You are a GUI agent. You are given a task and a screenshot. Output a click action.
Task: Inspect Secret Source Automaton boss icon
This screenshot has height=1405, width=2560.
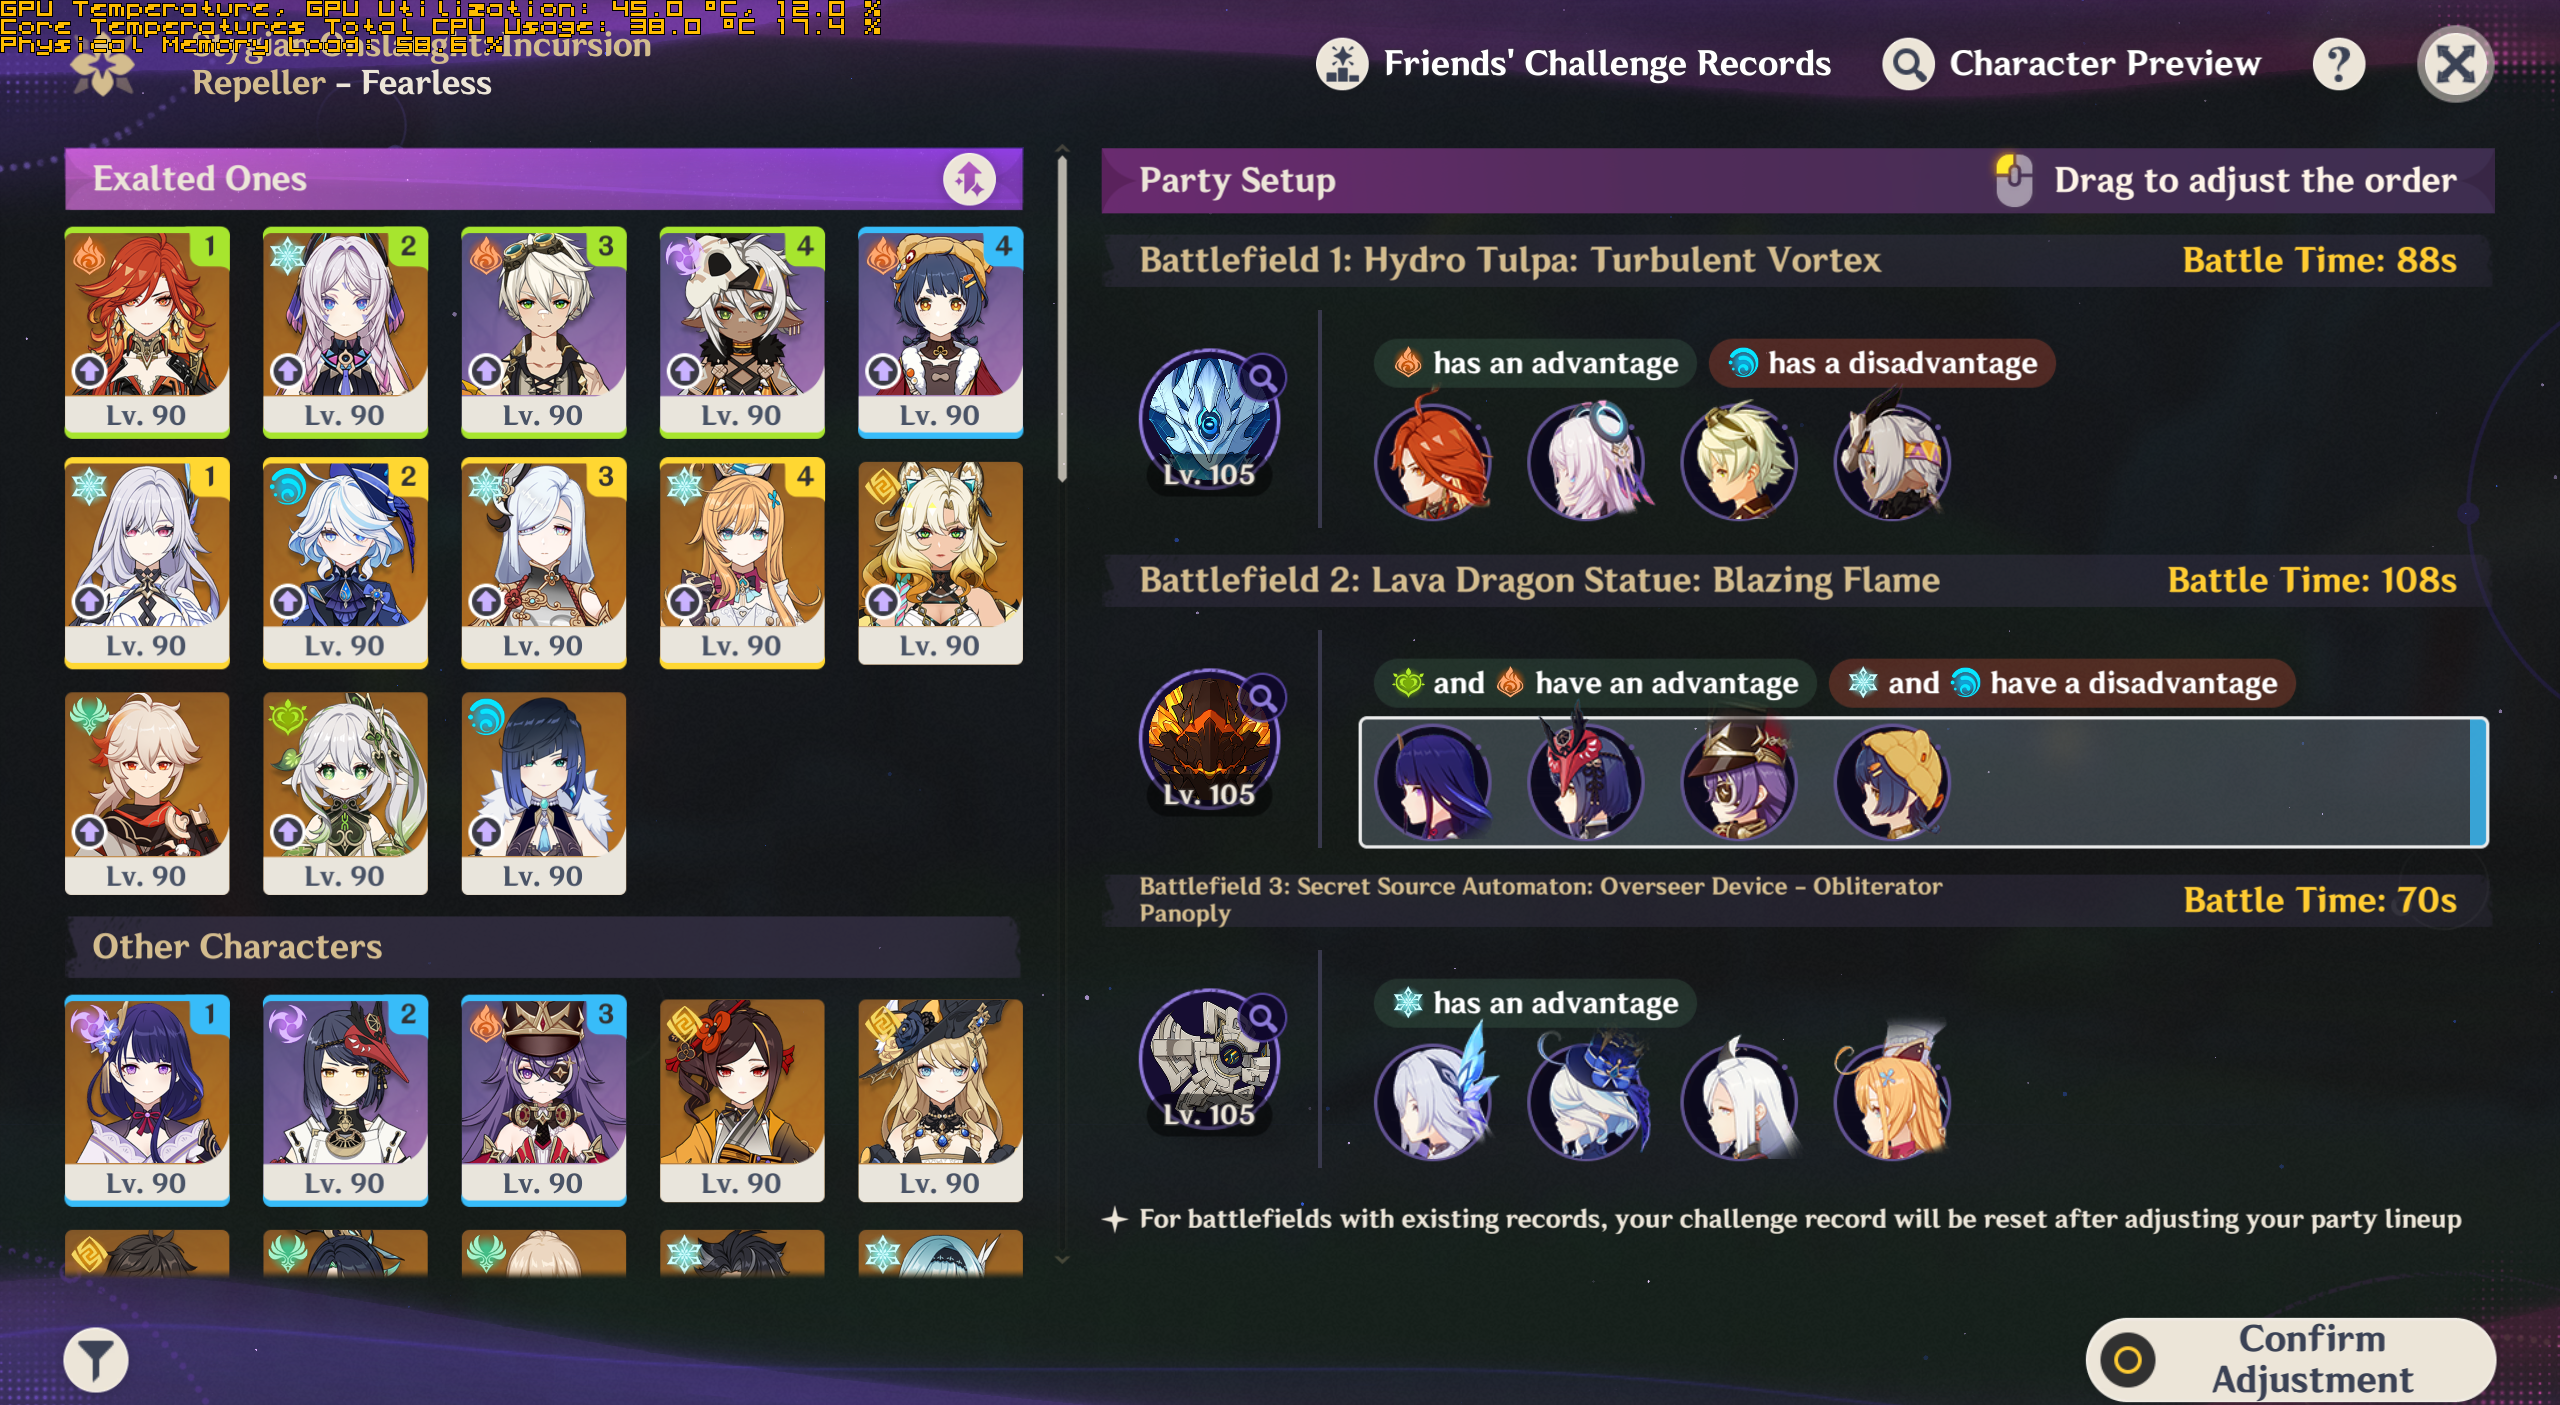[1210, 1060]
